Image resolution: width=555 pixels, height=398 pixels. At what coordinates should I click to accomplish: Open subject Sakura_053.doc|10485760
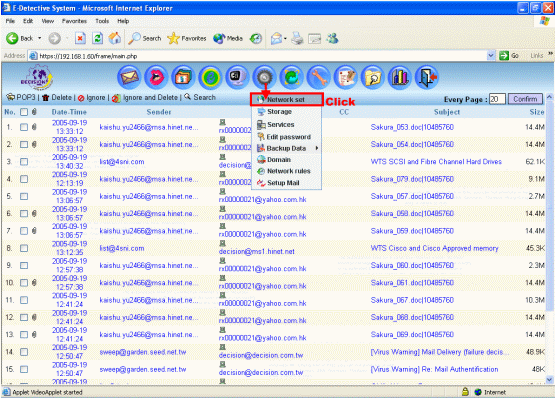coord(412,127)
